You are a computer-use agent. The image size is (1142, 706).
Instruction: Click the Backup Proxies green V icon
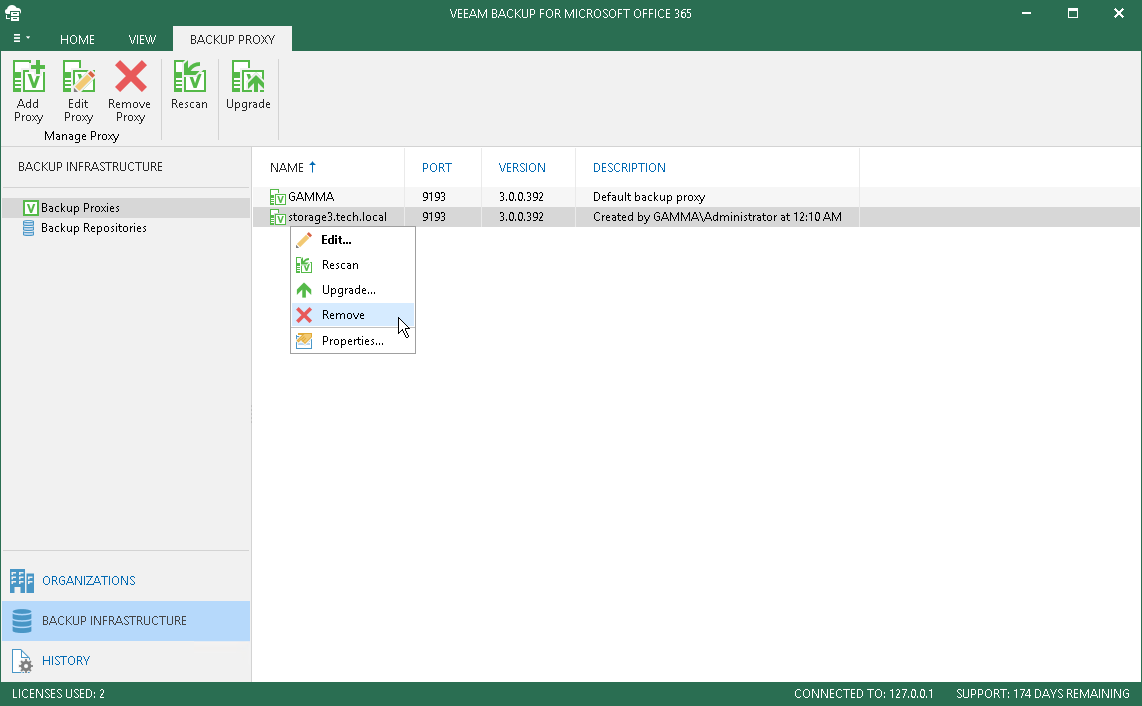point(30,208)
